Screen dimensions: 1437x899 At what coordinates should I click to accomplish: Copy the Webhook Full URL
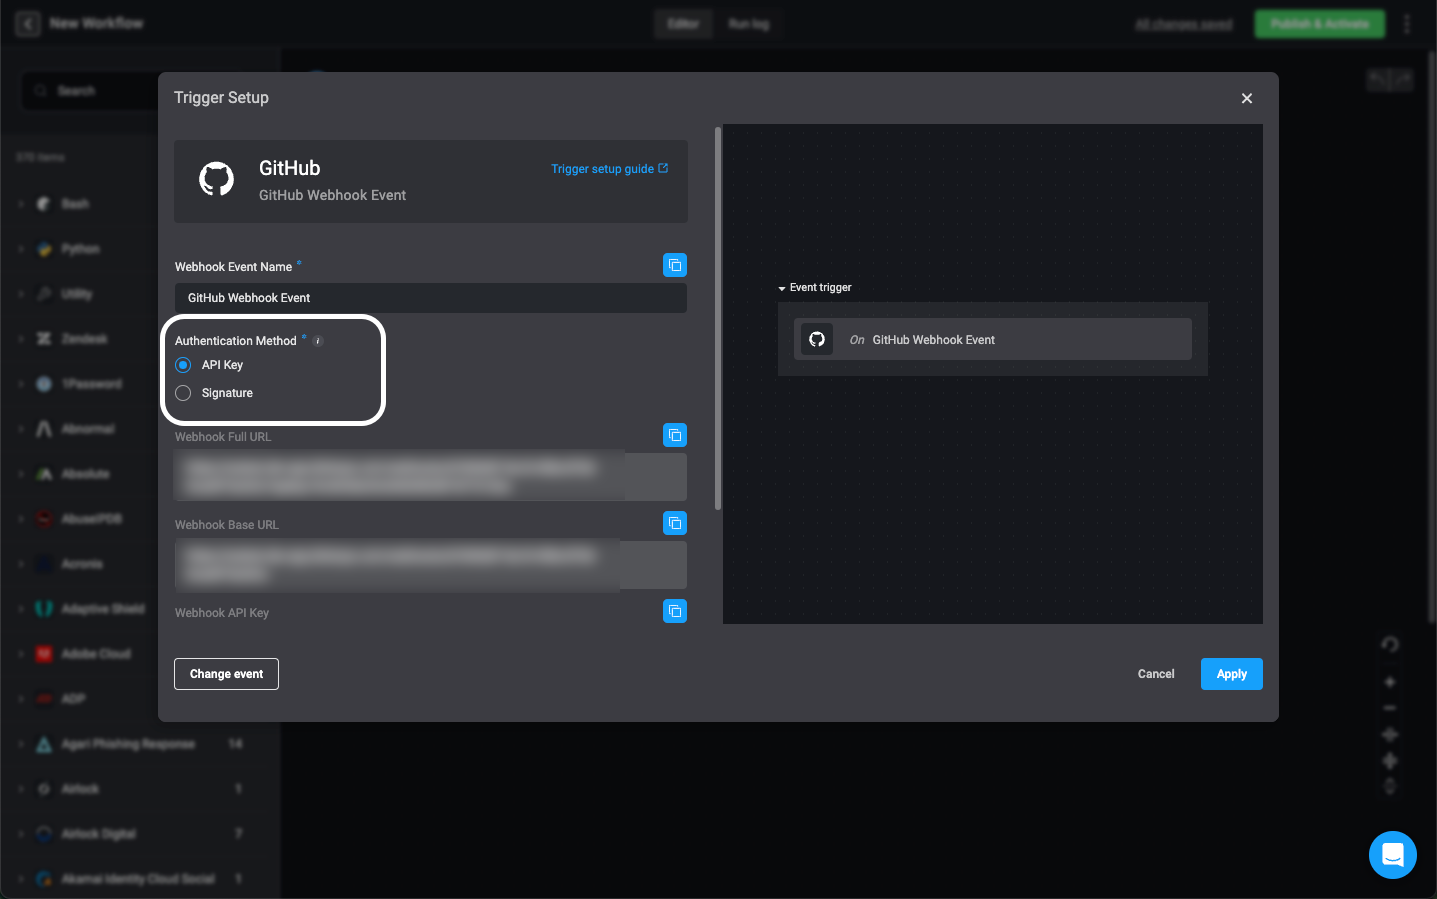pos(675,435)
